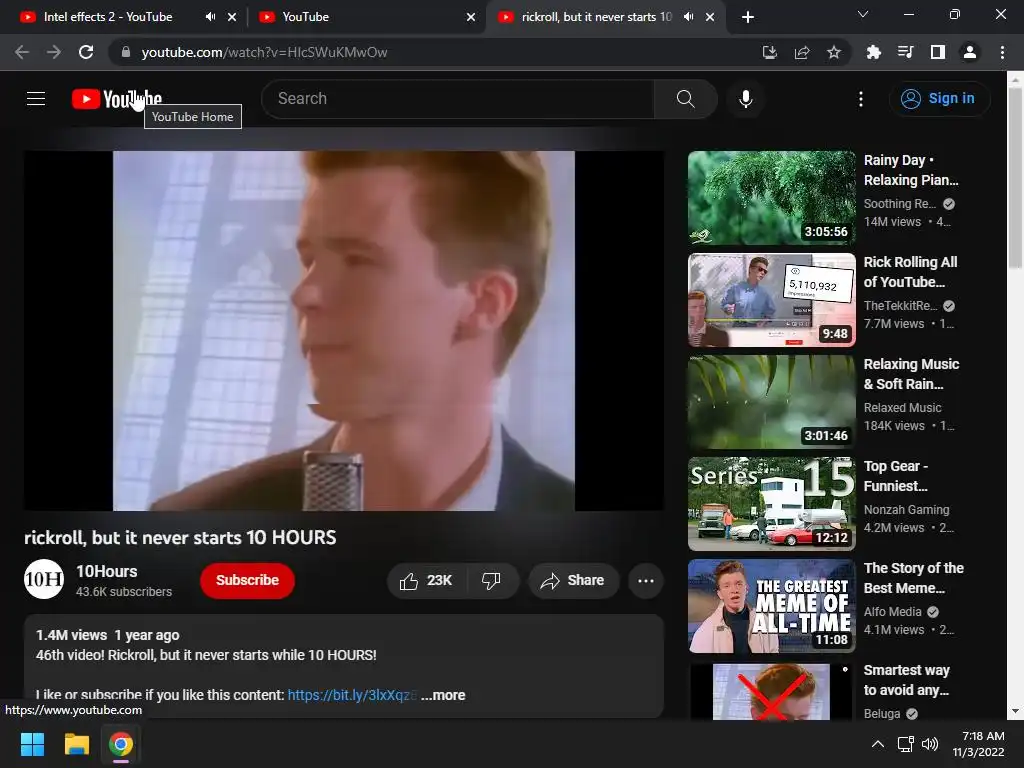Reload the page with refresh icon
Viewport: 1024px width, 768px height.
[x=86, y=52]
